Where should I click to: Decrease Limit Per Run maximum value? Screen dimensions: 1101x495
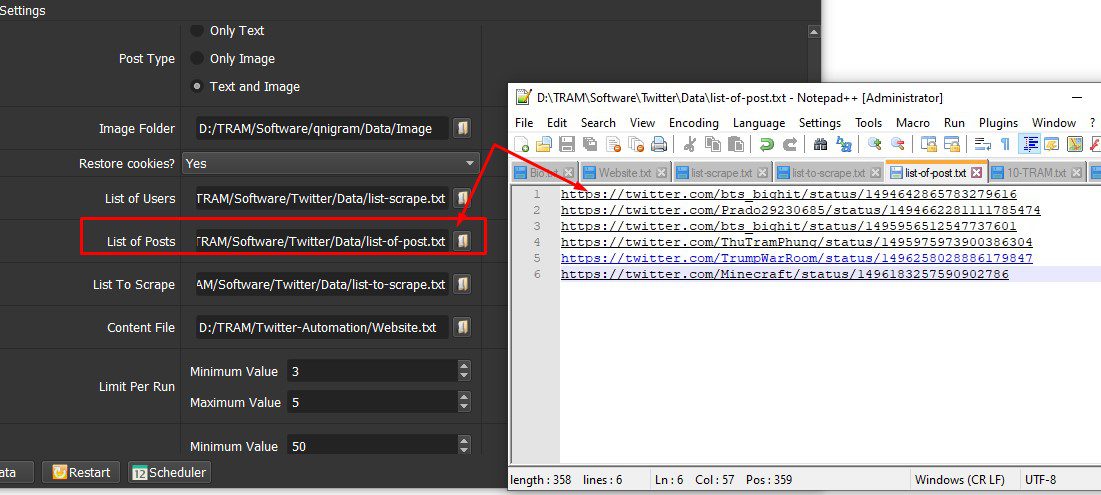coord(463,407)
